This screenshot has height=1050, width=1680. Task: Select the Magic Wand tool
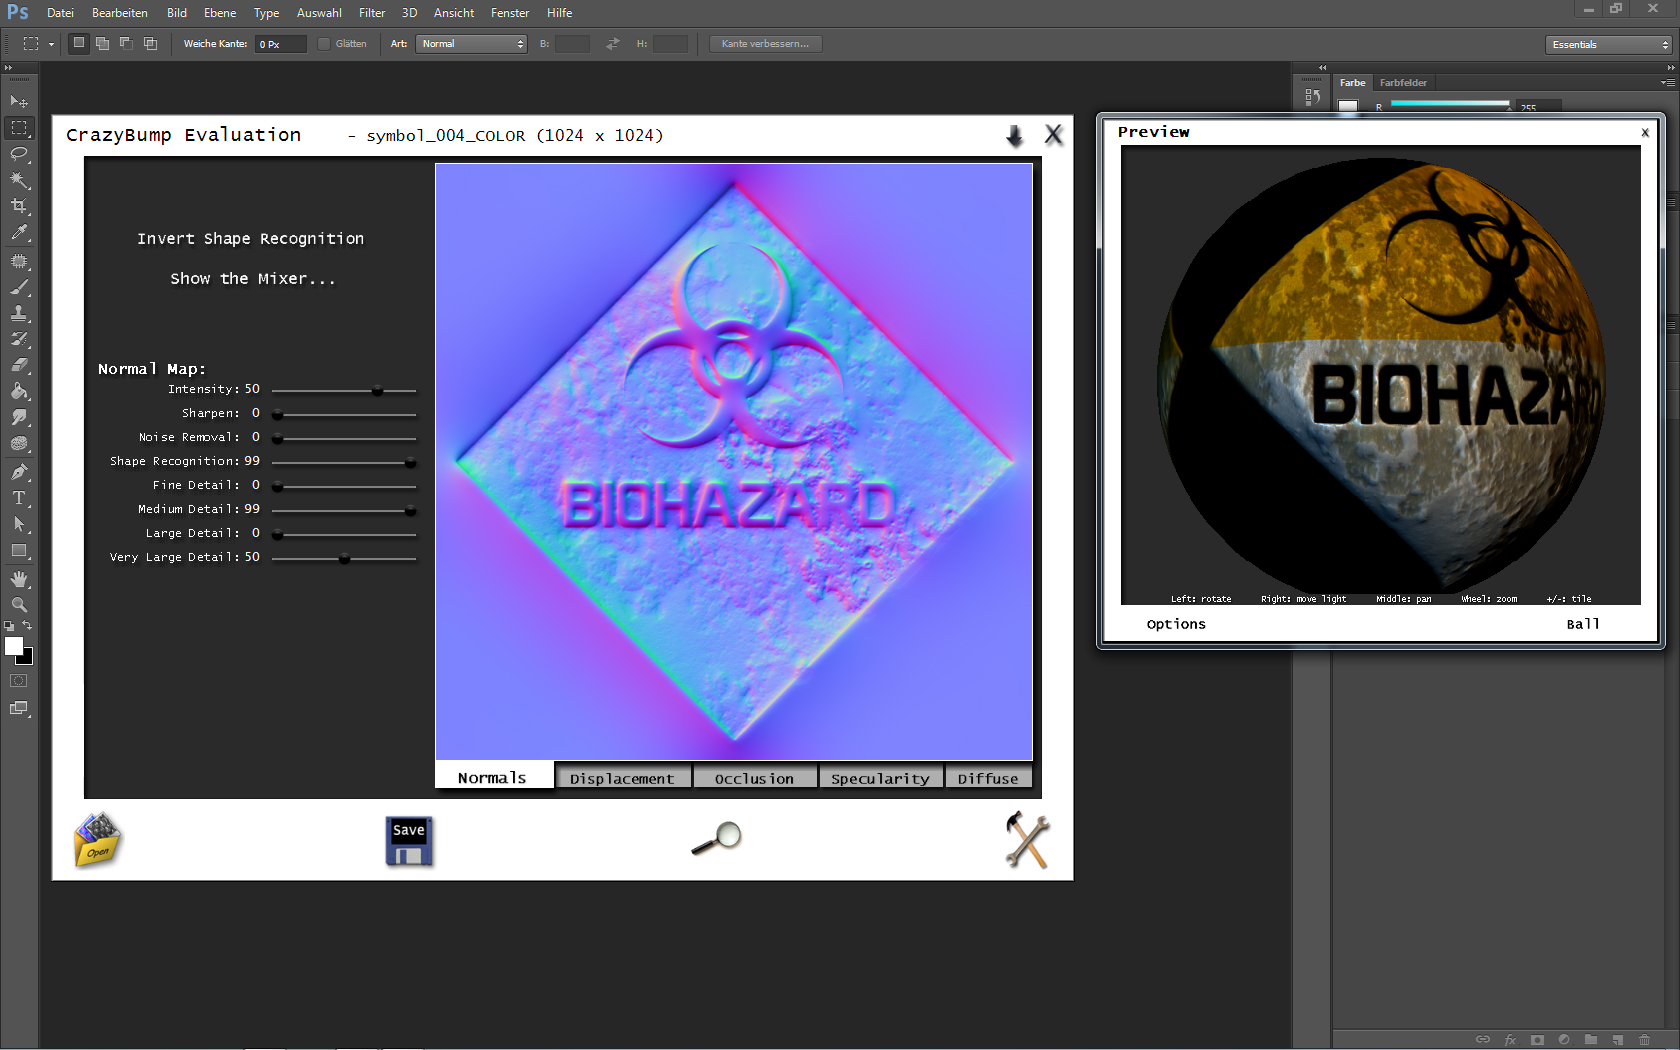(19, 180)
